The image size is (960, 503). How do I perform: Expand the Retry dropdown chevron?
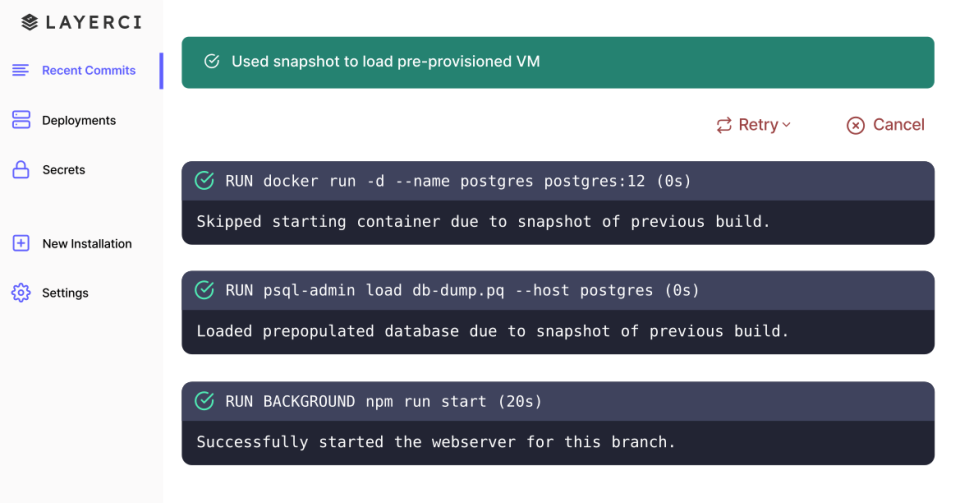(x=786, y=125)
